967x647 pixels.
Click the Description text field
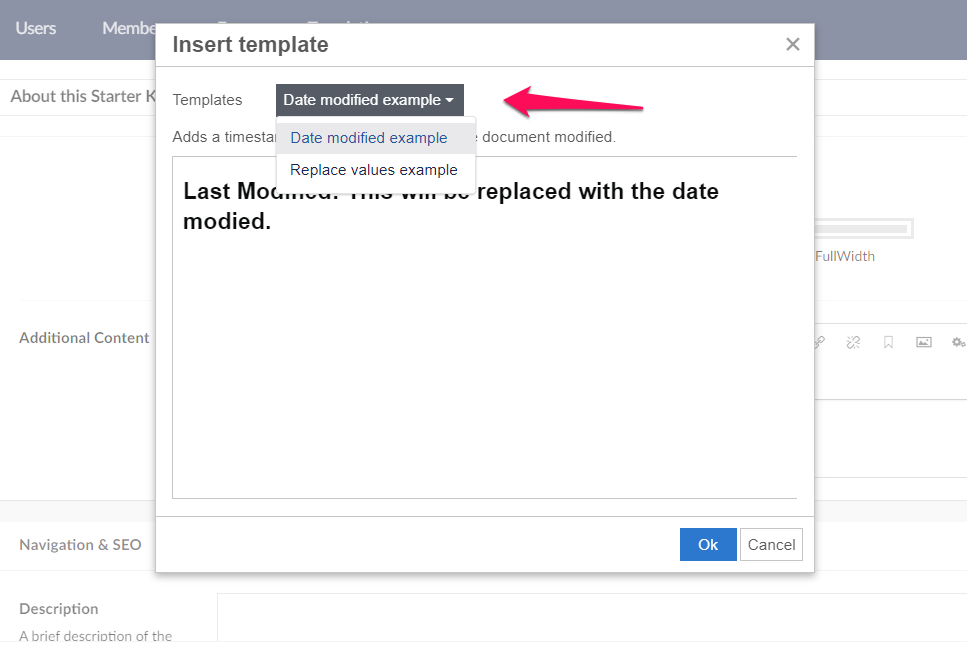[x=592, y=620]
